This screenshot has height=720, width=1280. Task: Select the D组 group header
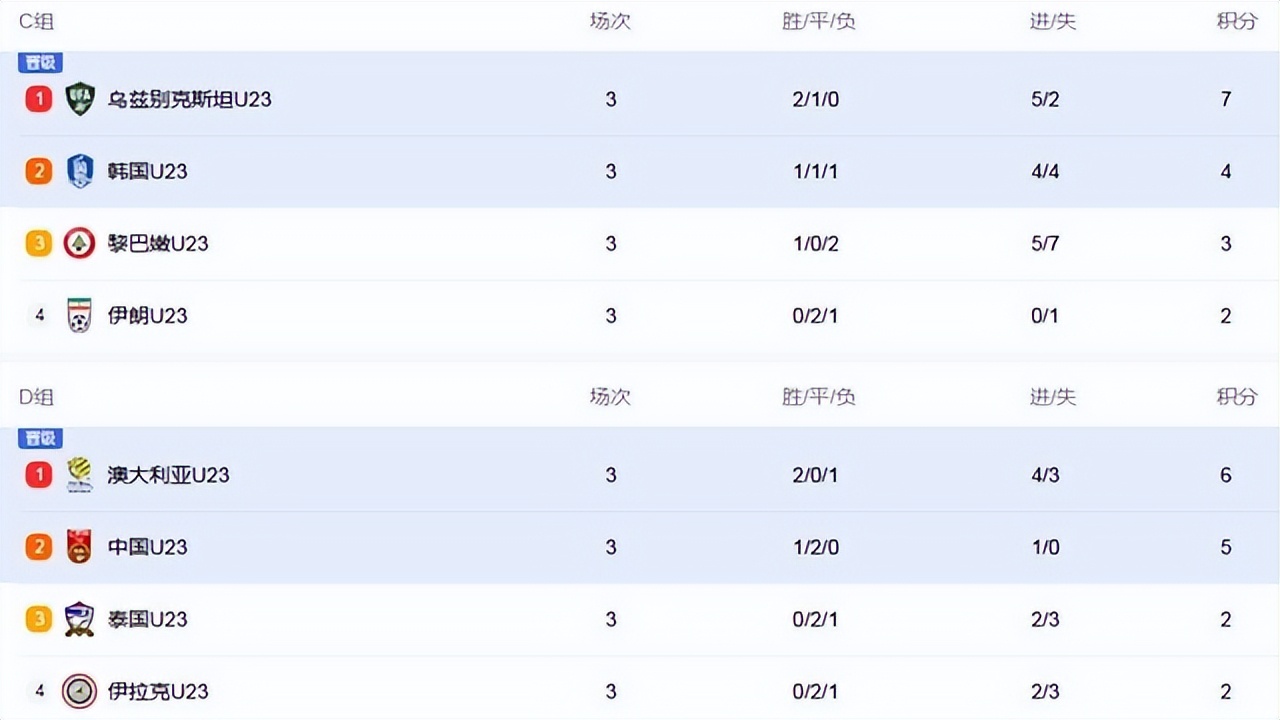click(37, 397)
